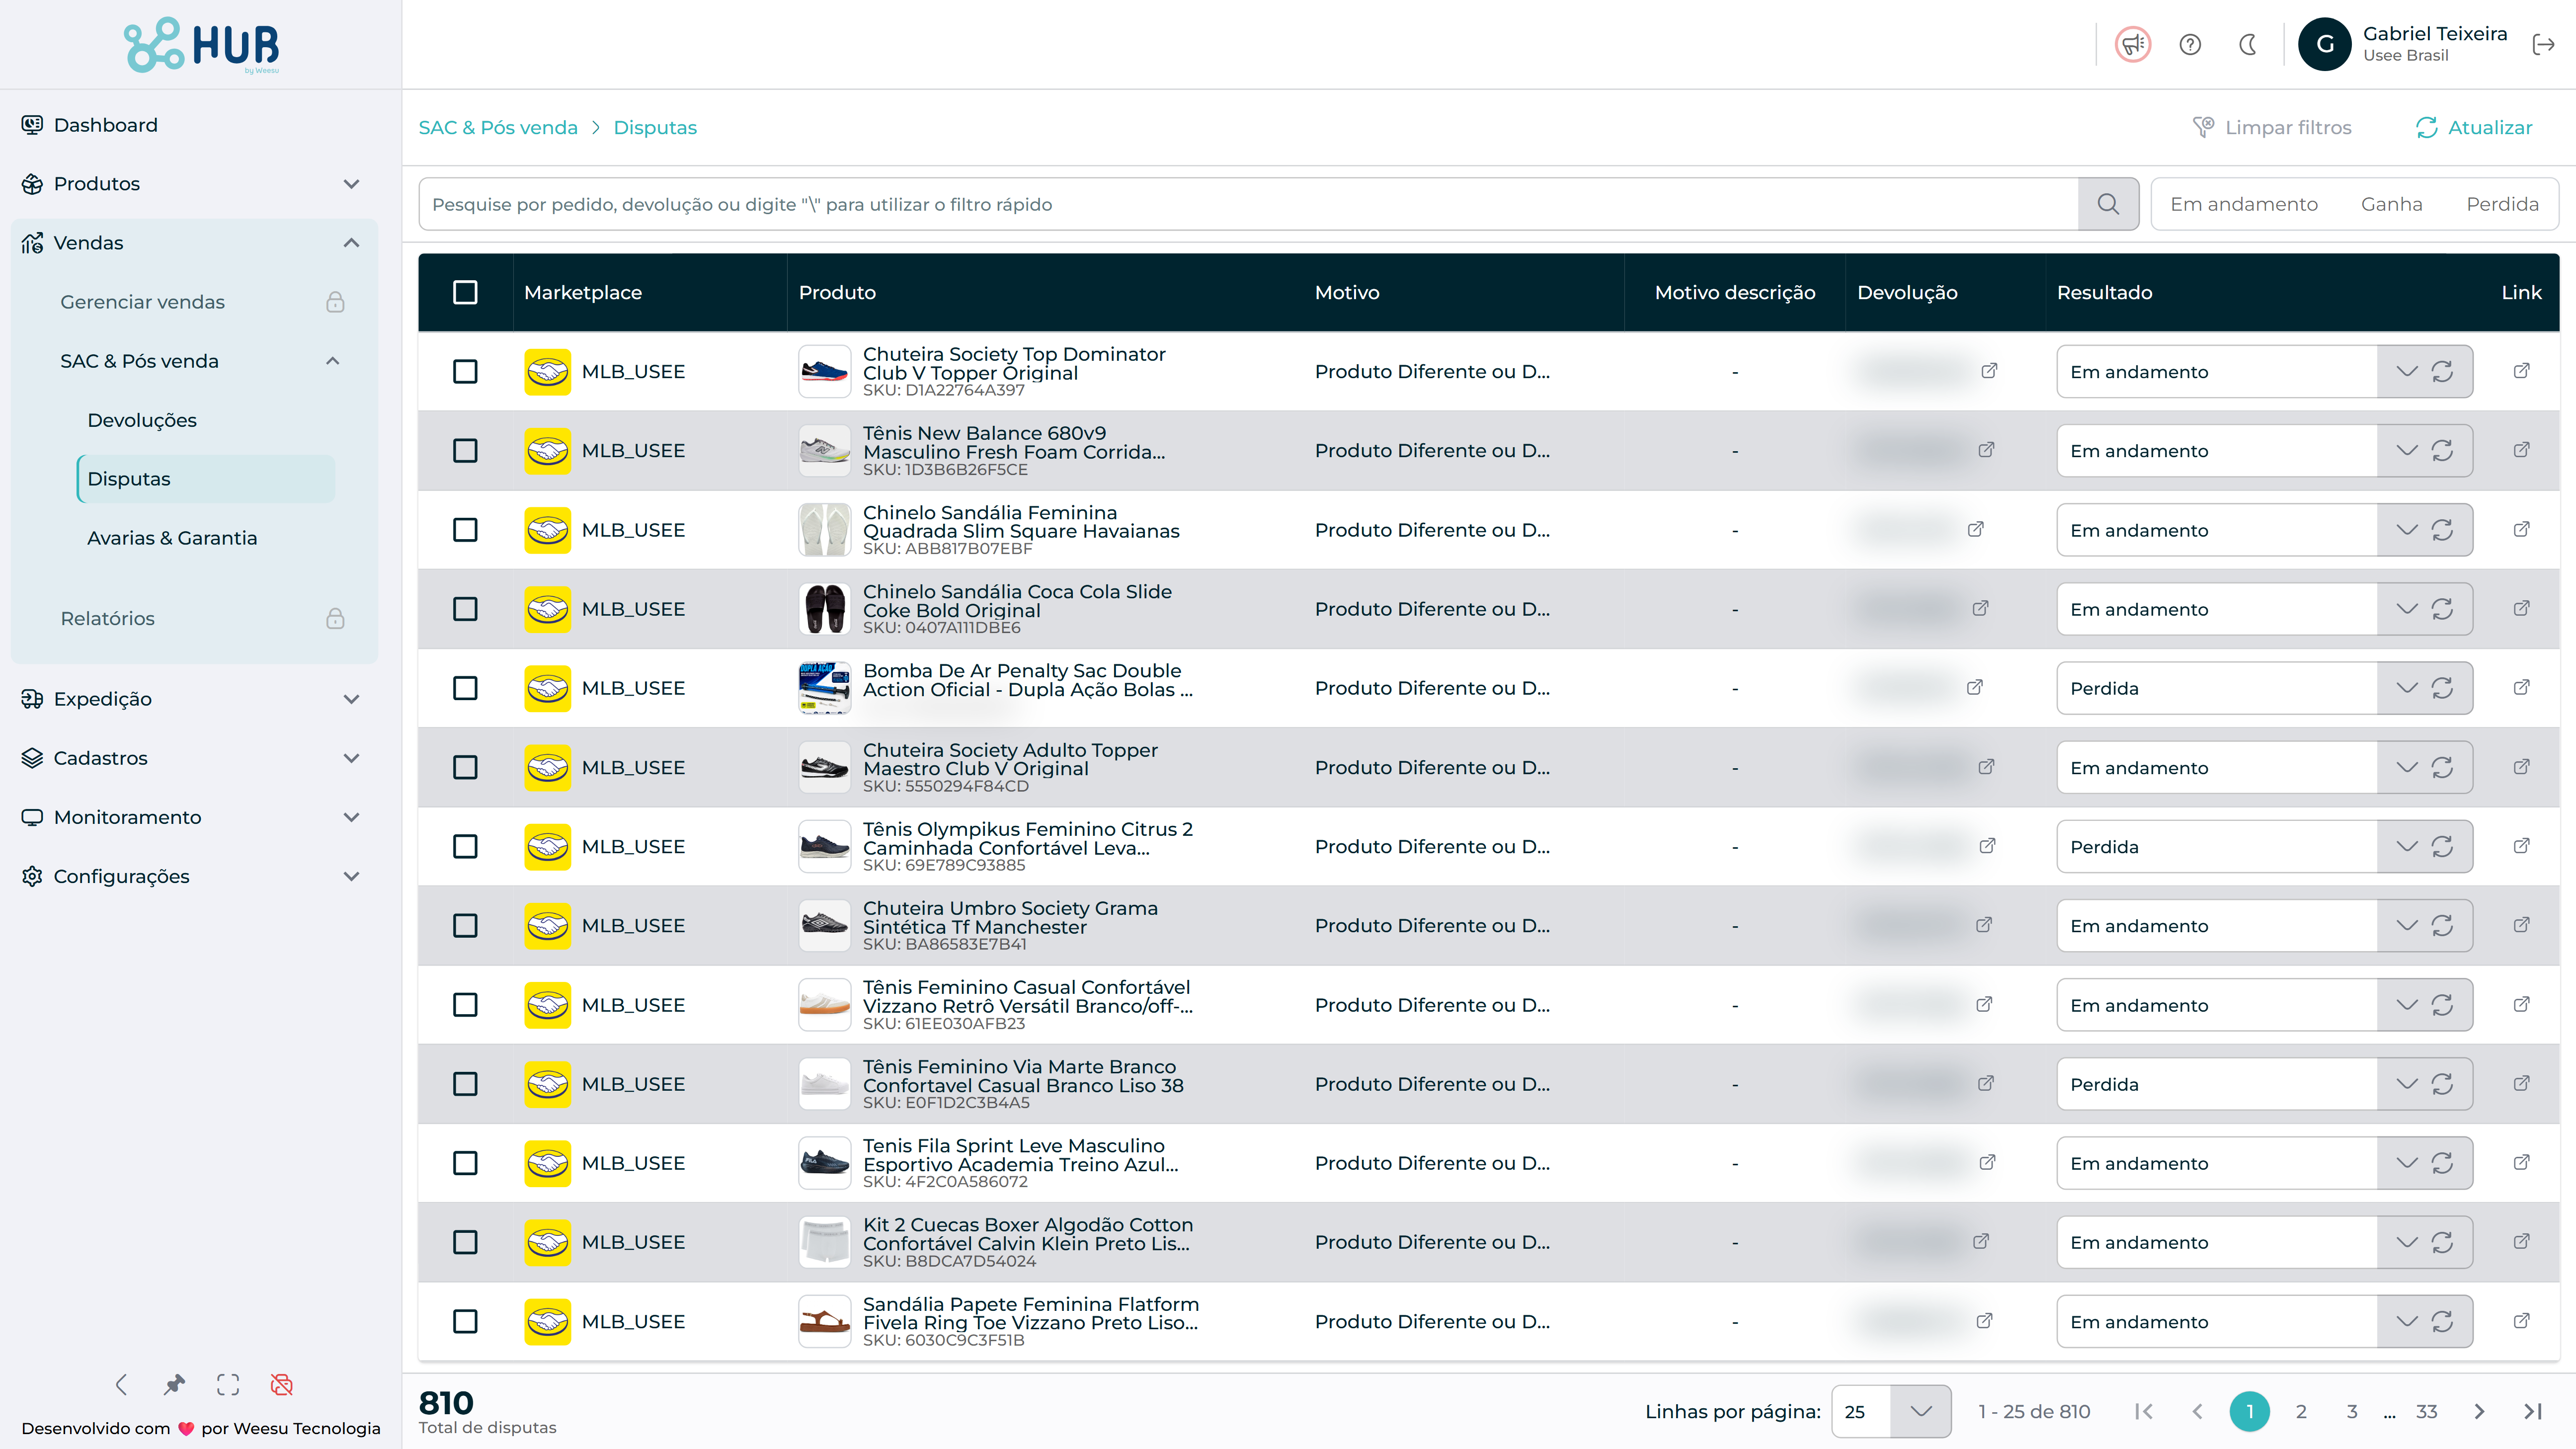Click Atualizar button
This screenshot has width=2576, height=1449.
[x=2474, y=127]
